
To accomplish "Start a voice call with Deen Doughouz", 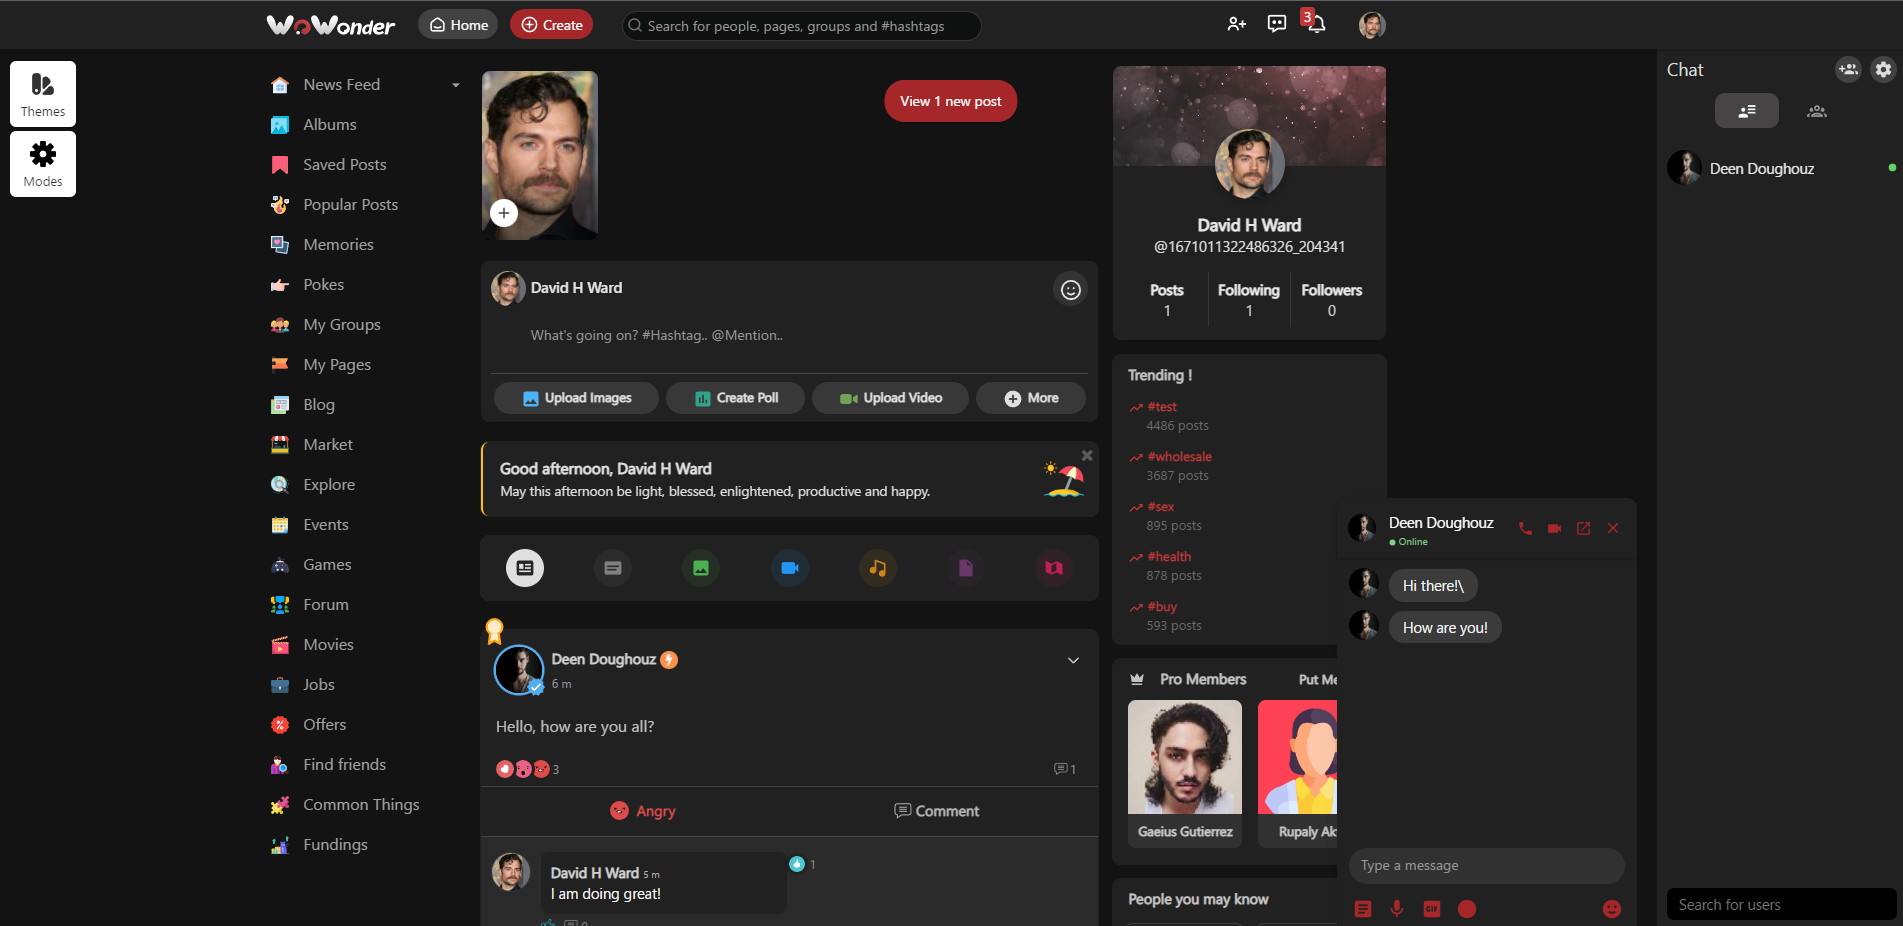I will click(x=1524, y=528).
